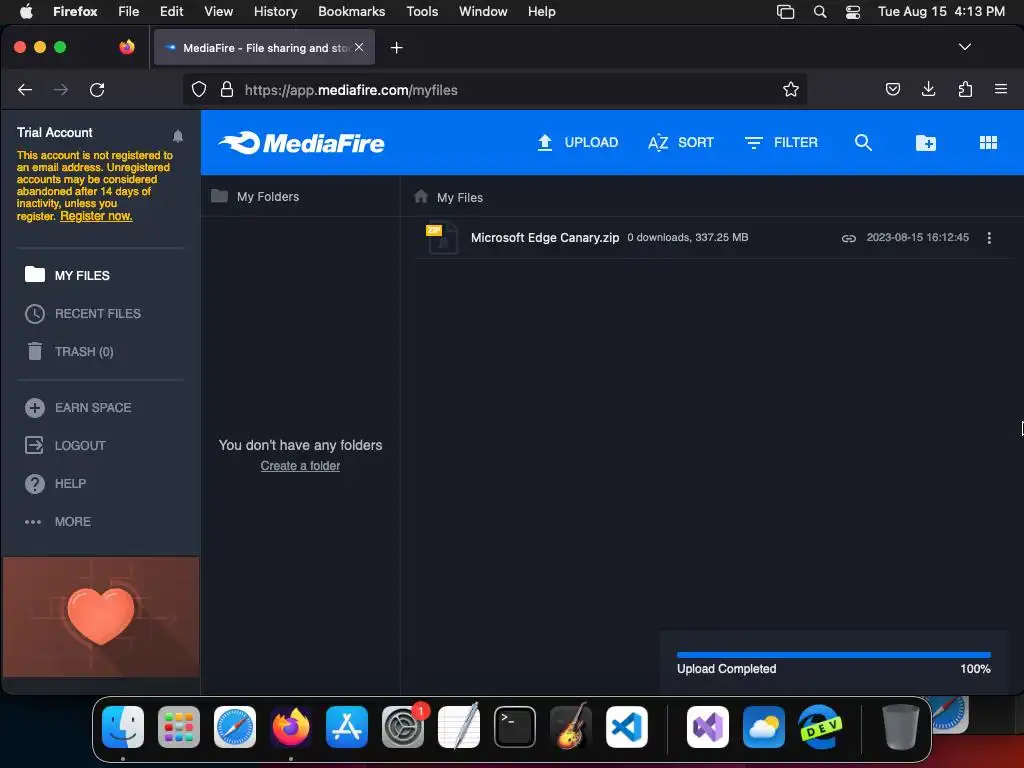Select EARN SPACE option
Screen dimensions: 1024x768
point(78,408)
